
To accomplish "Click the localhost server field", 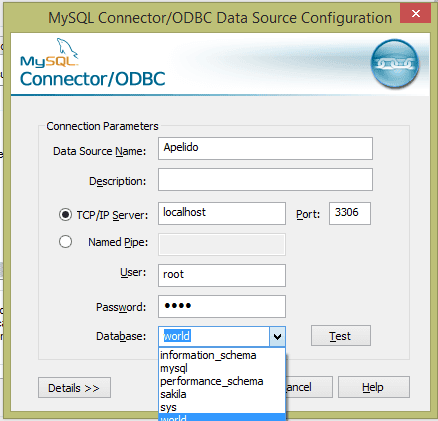I will [x=222, y=213].
